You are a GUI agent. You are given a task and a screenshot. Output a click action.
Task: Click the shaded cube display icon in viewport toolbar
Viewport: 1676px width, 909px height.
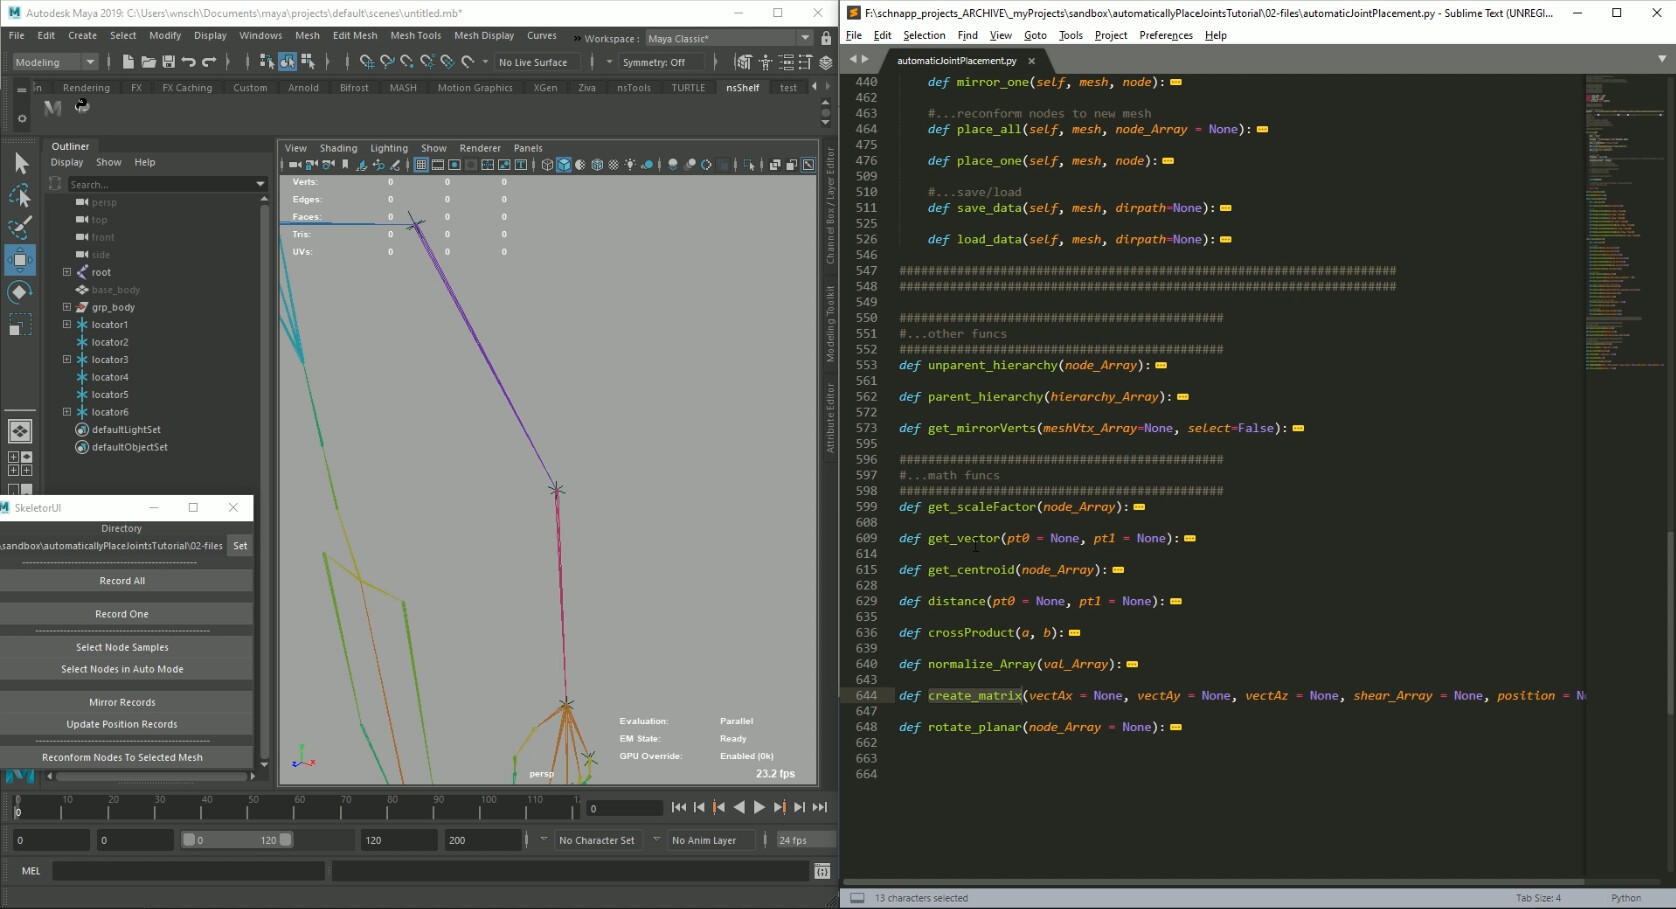coord(562,164)
